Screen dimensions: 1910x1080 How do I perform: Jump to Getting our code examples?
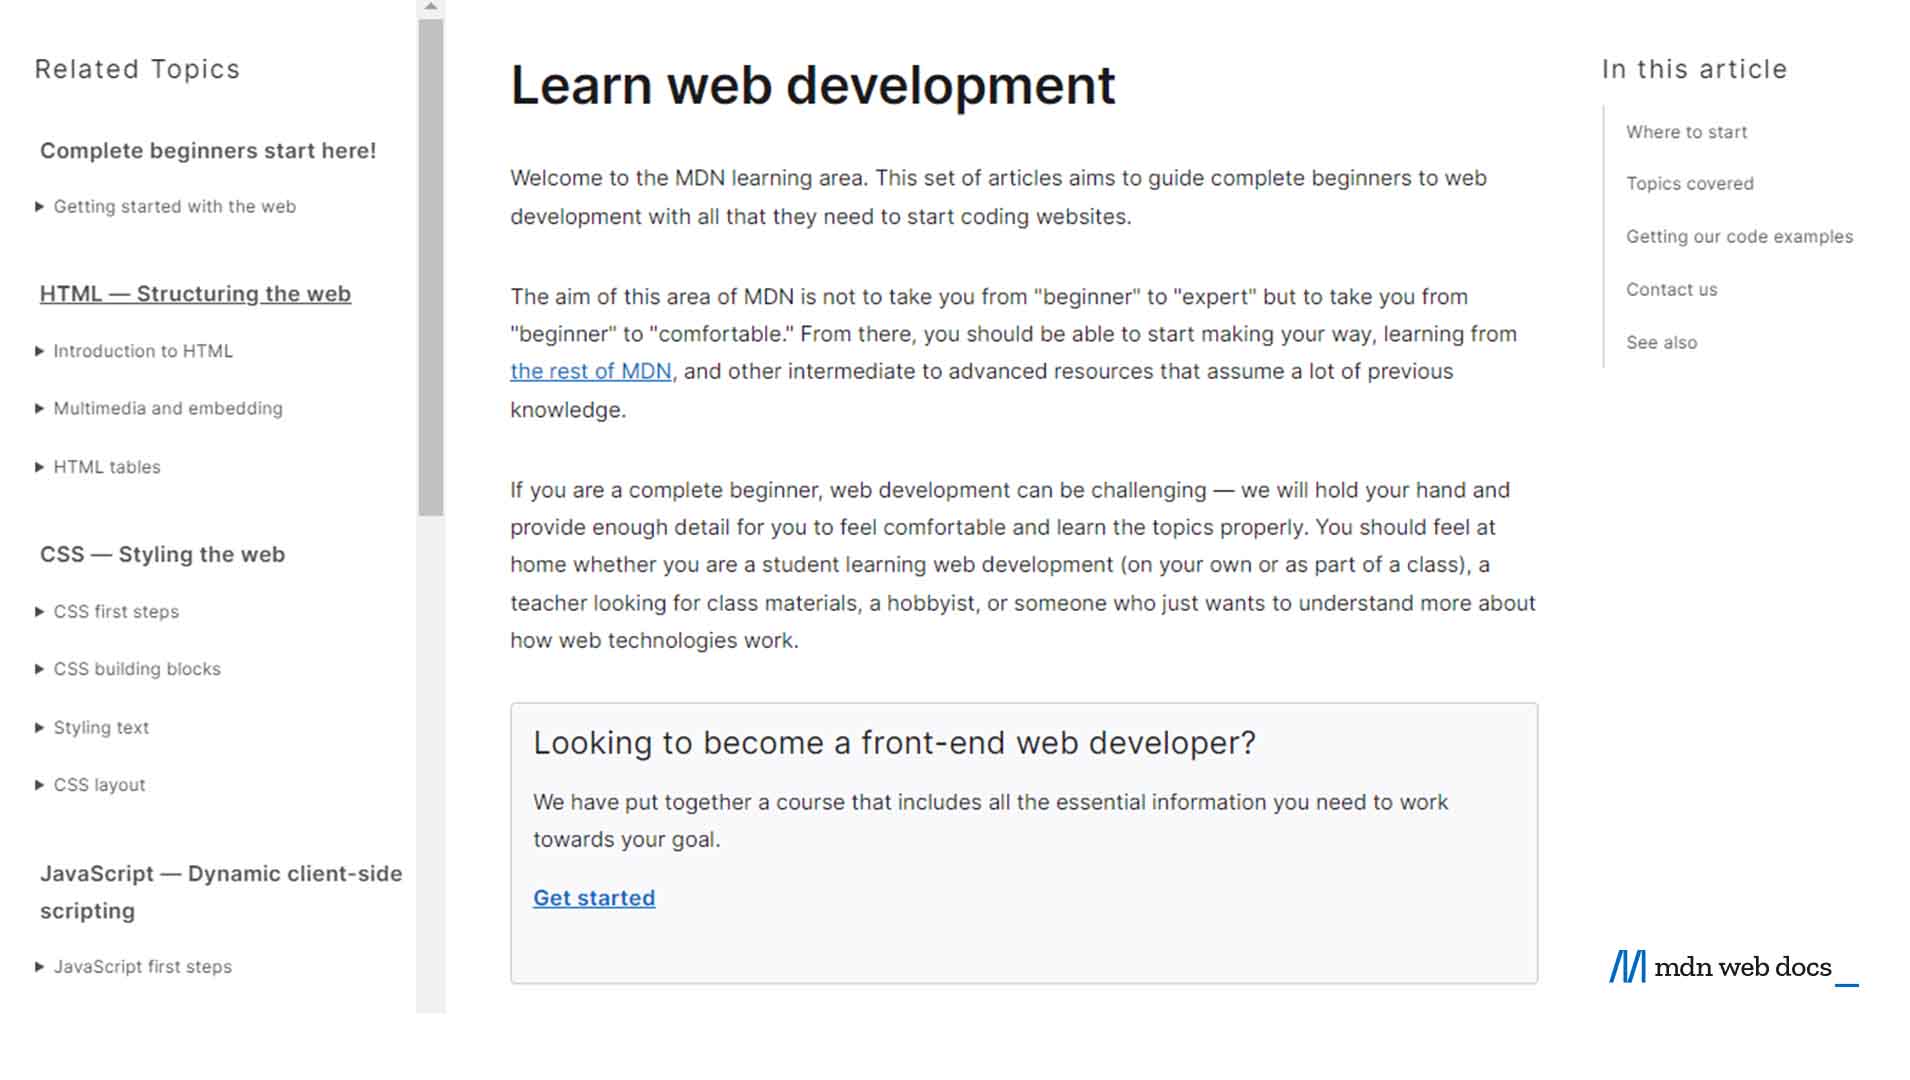click(x=1739, y=236)
